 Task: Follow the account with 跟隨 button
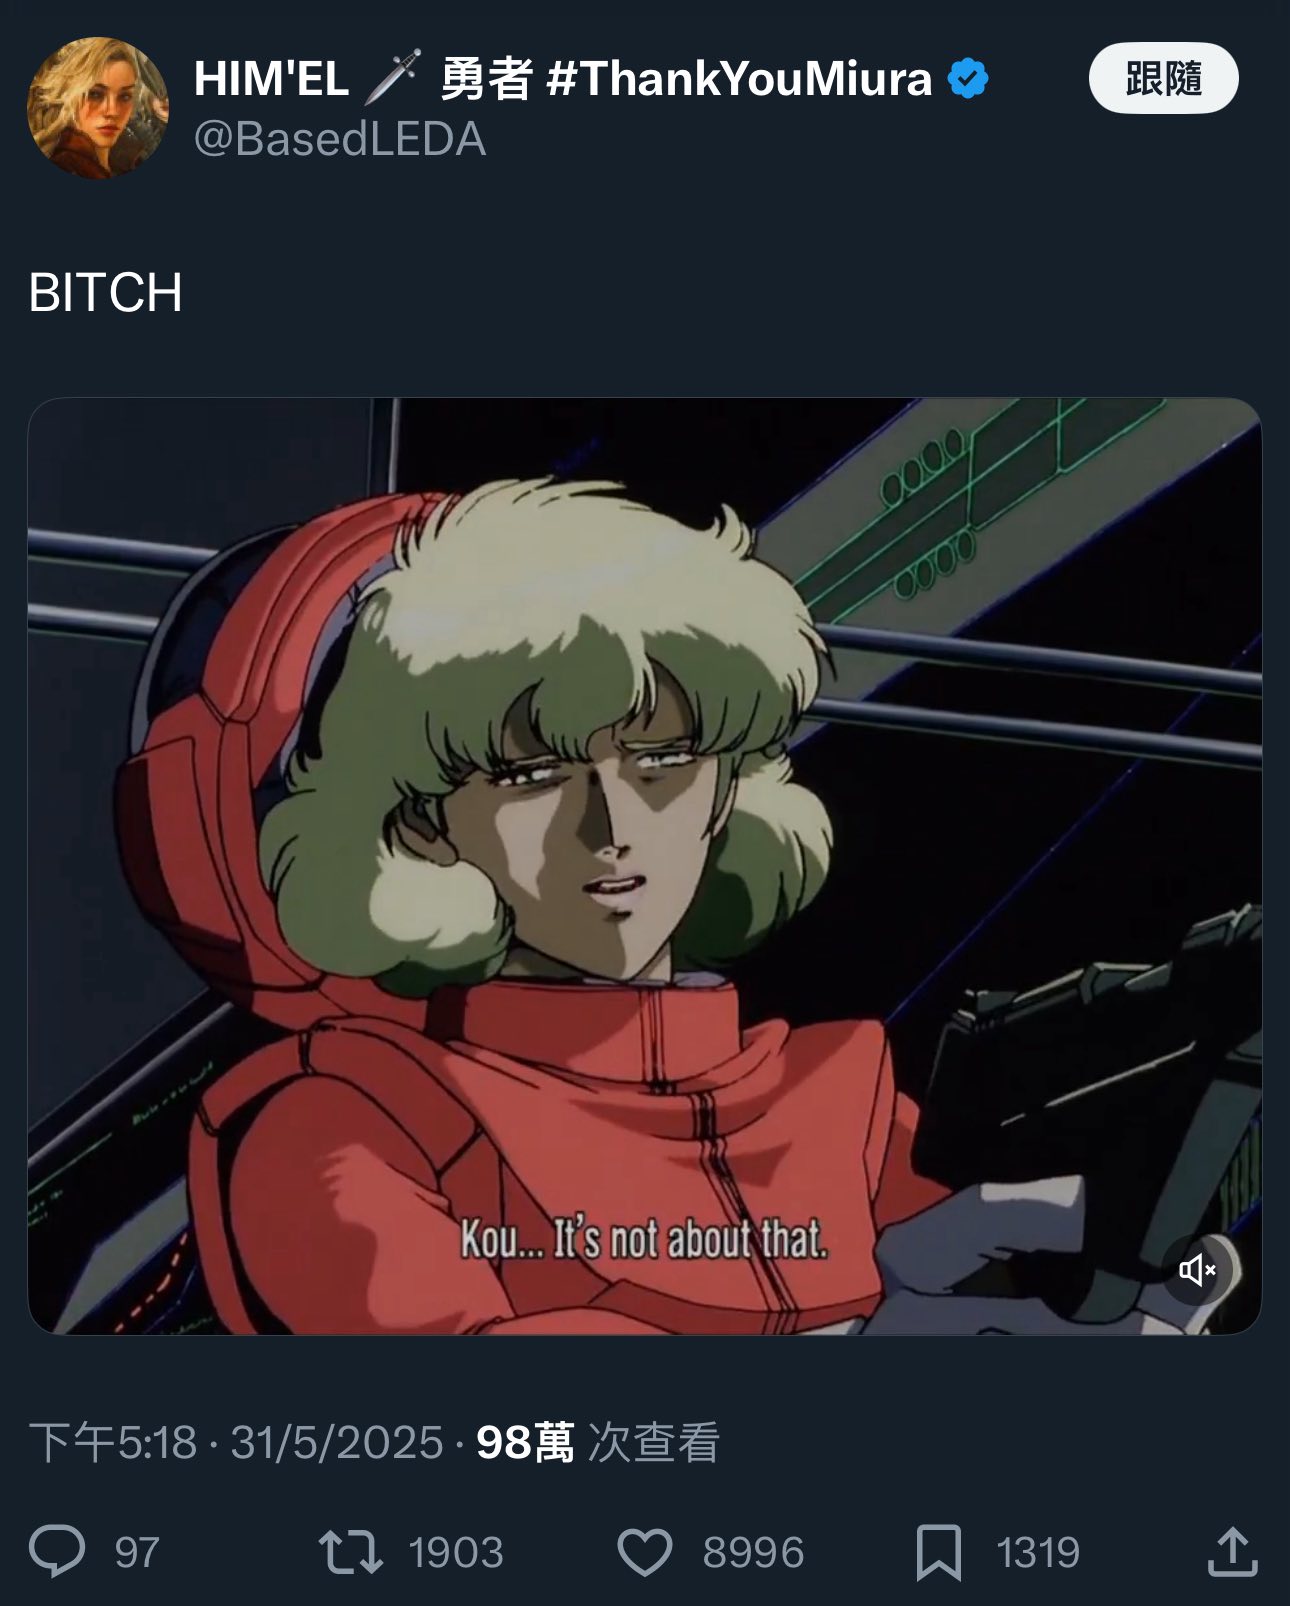(x=1163, y=78)
